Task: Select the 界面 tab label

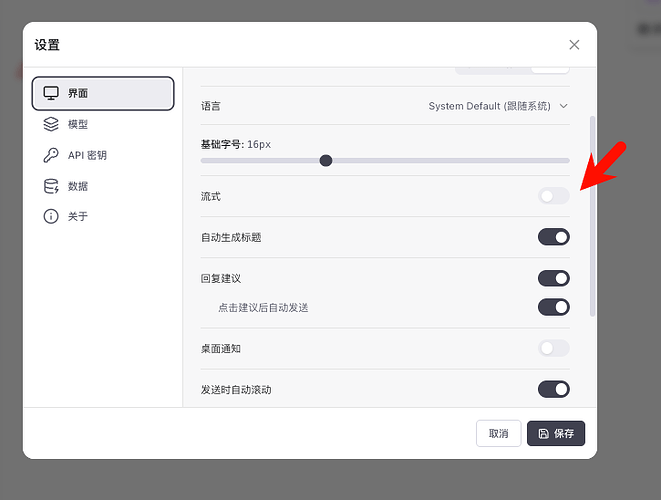Action: coord(78,93)
